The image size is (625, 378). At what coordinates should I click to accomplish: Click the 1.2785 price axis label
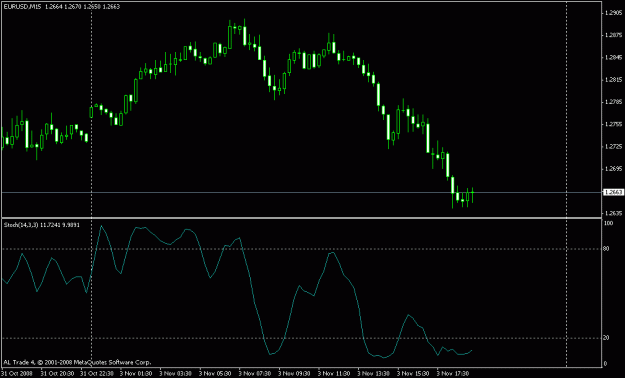point(613,102)
